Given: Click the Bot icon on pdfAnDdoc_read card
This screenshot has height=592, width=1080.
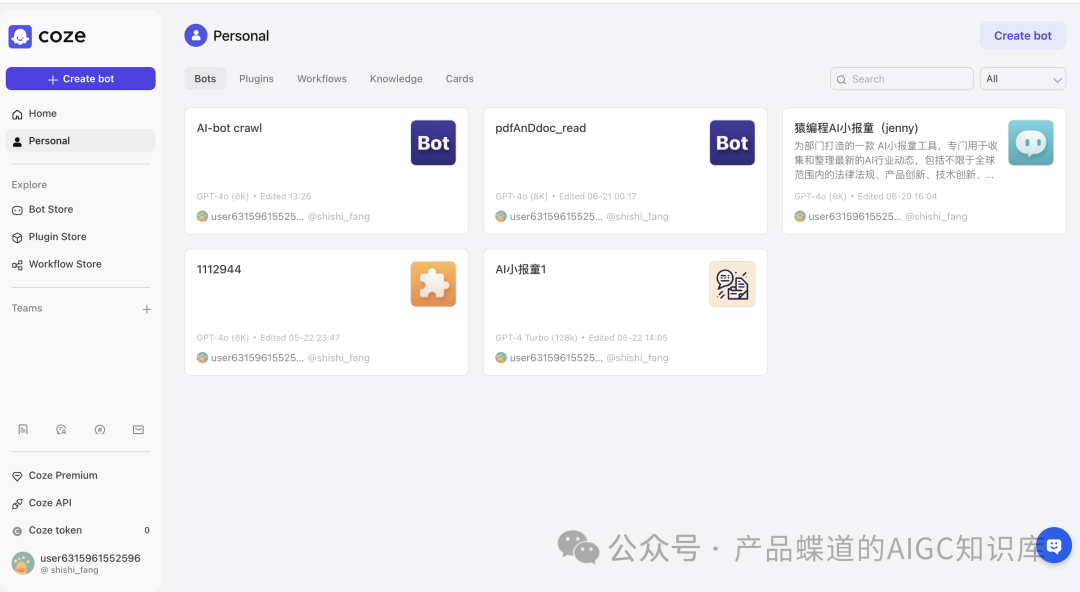Looking at the screenshot, I should (732, 143).
